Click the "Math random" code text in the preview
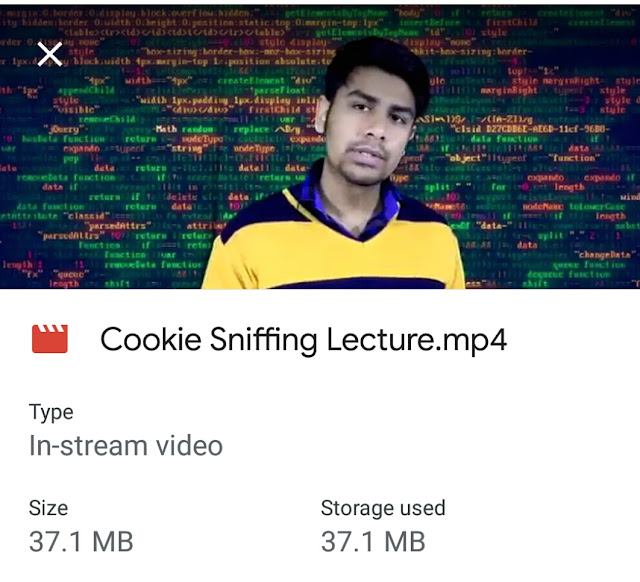 tap(184, 129)
